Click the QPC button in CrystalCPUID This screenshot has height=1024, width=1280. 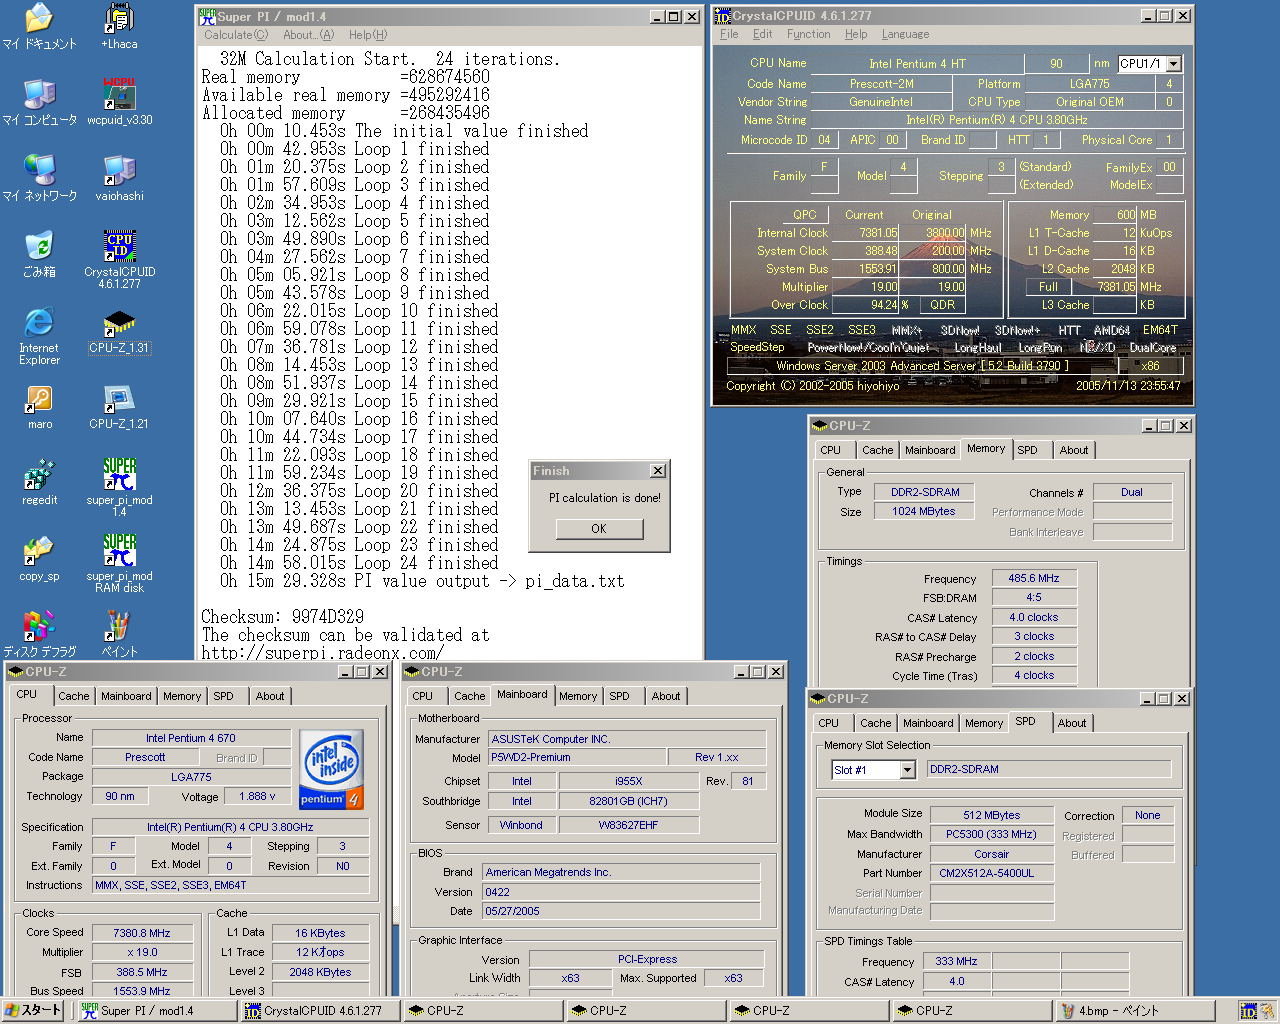(x=804, y=215)
